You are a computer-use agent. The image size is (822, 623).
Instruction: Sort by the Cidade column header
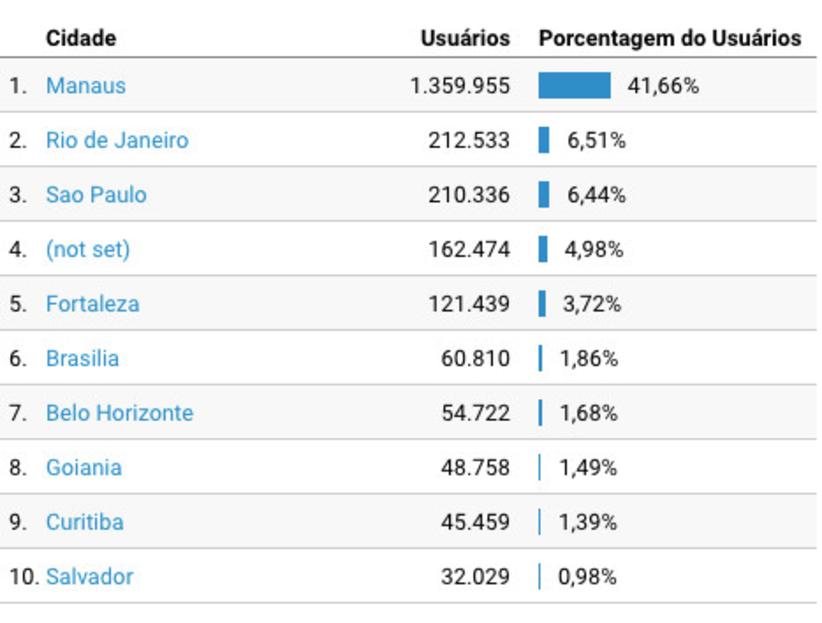pos(81,38)
